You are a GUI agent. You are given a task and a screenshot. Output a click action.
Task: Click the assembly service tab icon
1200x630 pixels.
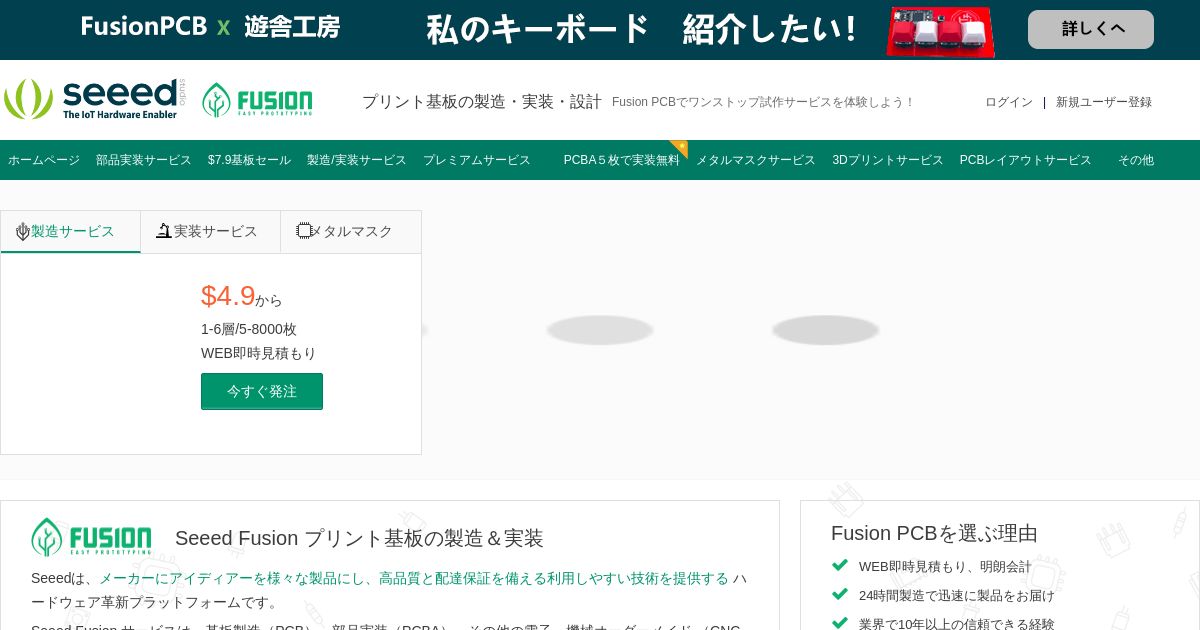164,231
